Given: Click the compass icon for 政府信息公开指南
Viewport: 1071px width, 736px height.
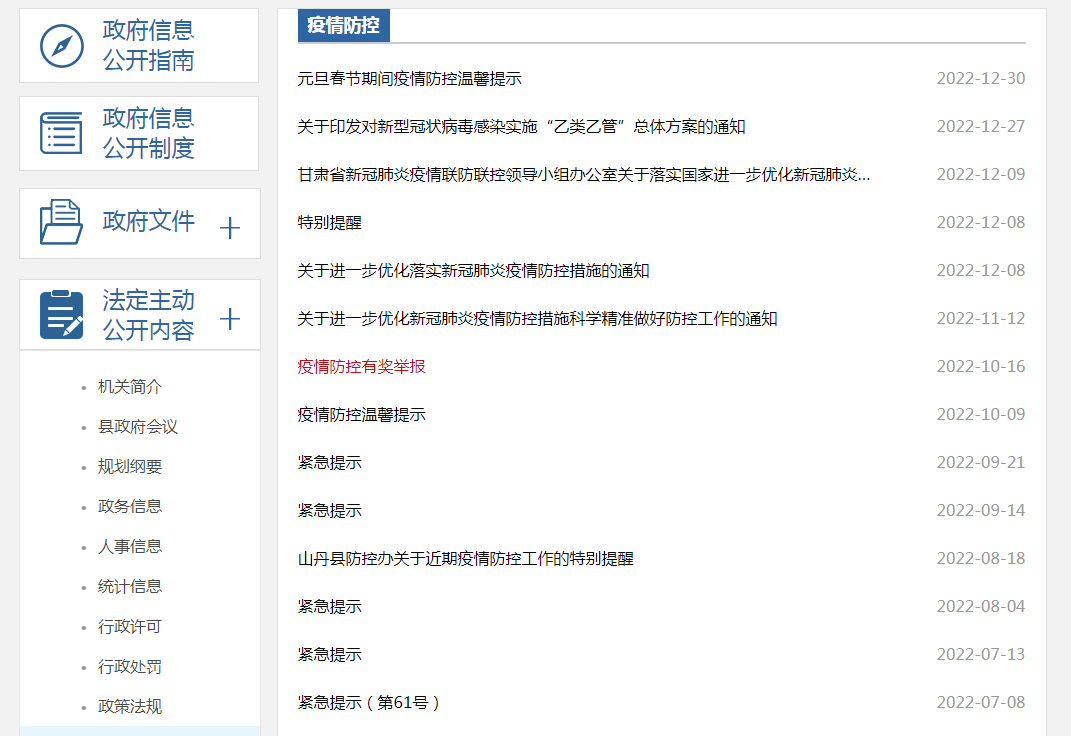Looking at the screenshot, I should (x=61, y=46).
